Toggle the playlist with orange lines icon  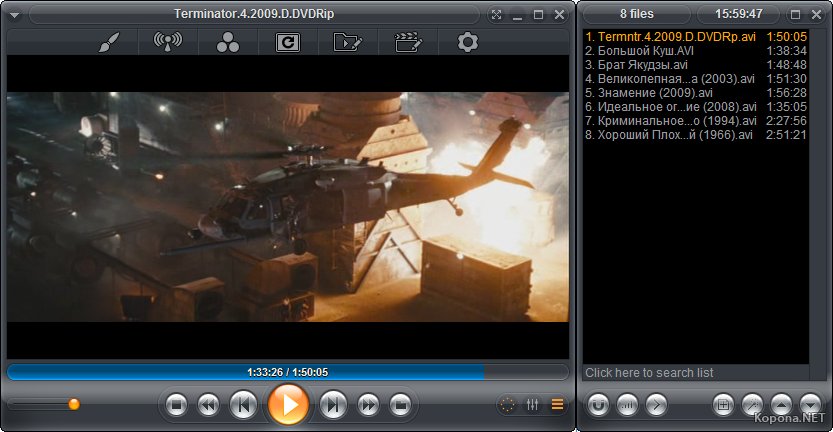[x=557, y=405]
